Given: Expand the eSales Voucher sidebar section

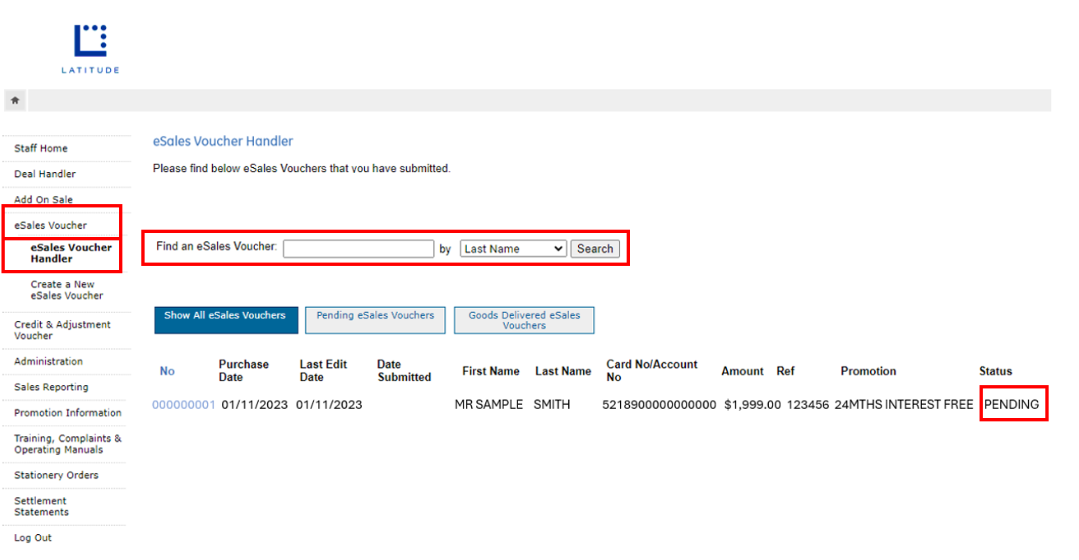Looking at the screenshot, I should [50, 225].
